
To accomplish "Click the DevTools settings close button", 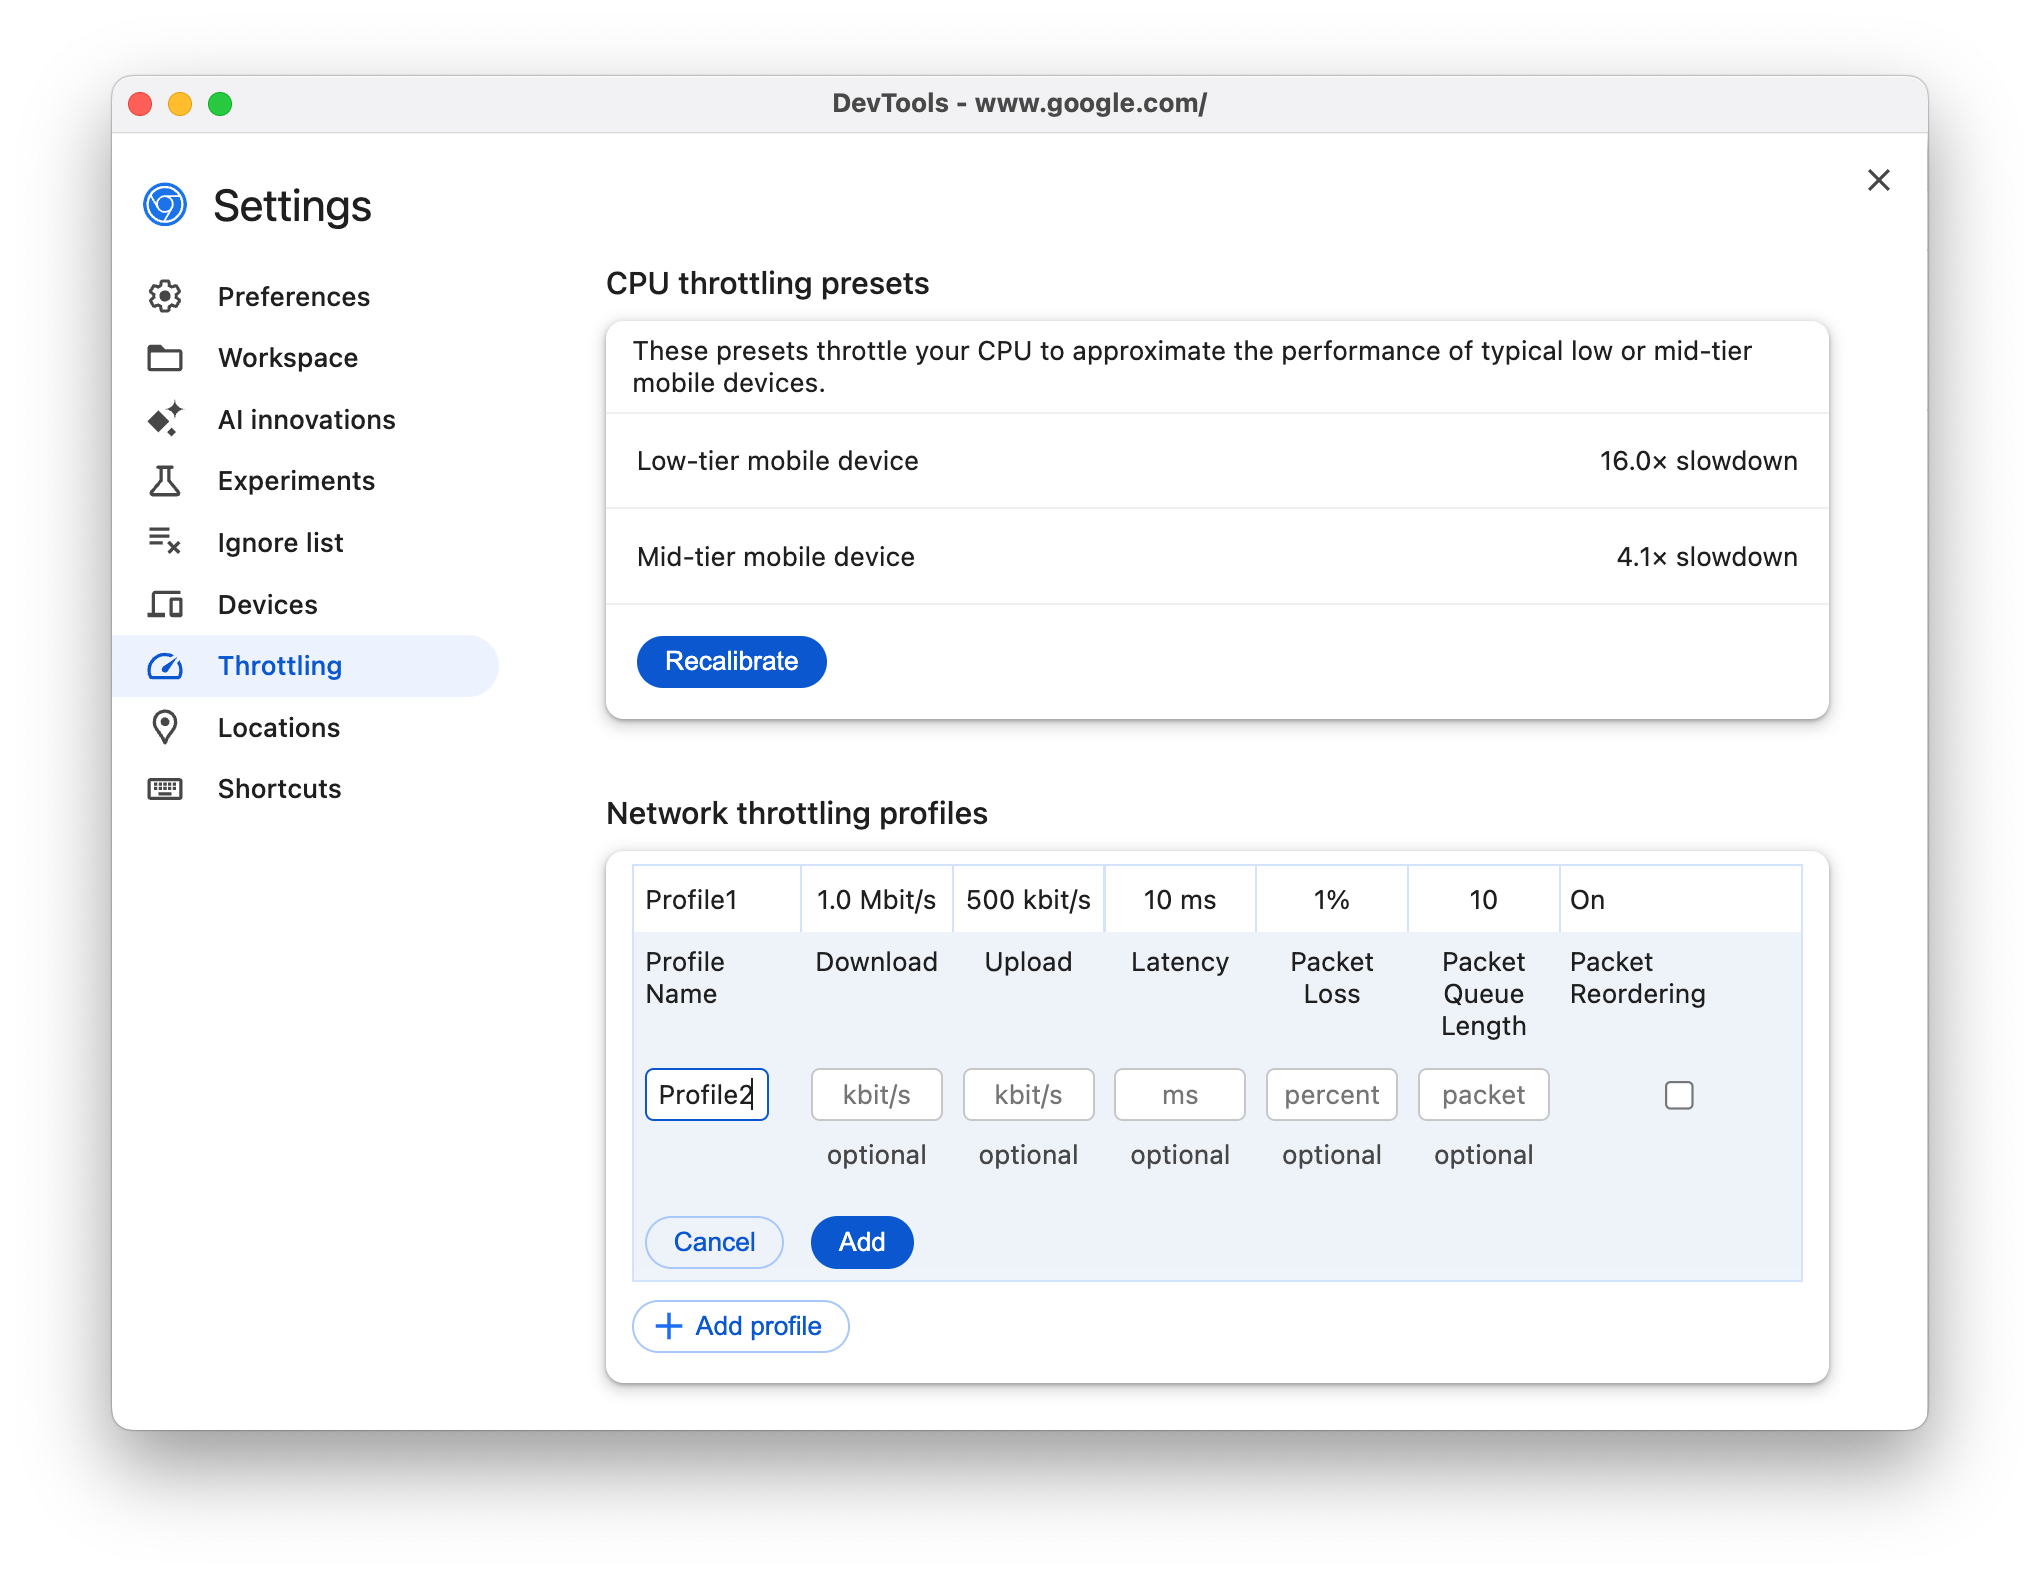I will tap(1879, 180).
